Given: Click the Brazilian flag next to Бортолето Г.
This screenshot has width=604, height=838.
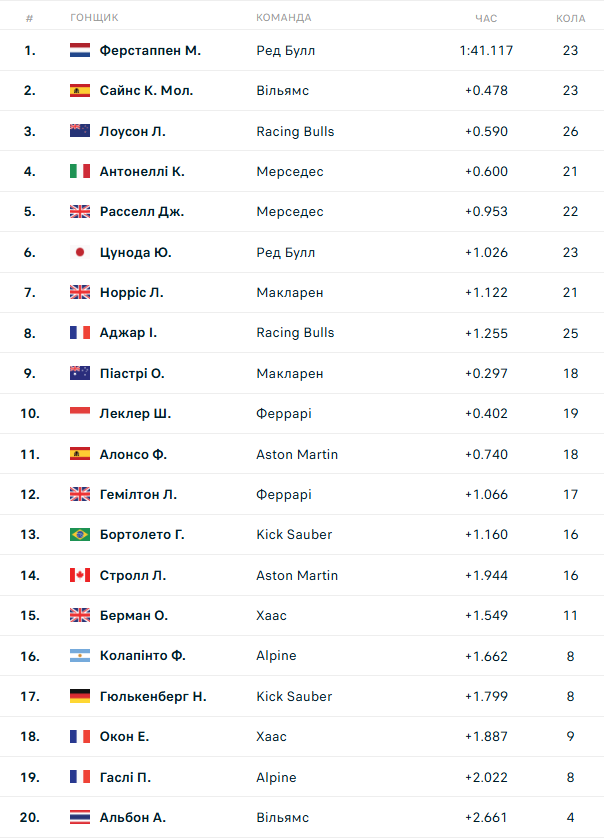Looking at the screenshot, I should (80, 534).
